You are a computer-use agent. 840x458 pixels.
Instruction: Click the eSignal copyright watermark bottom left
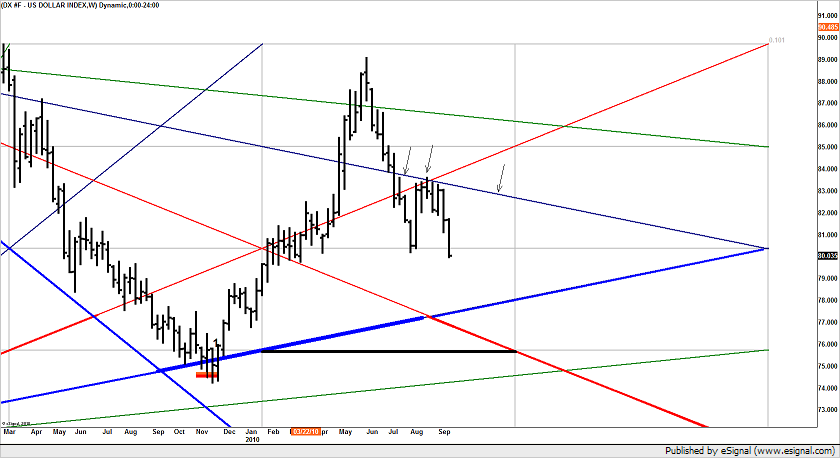[18, 423]
